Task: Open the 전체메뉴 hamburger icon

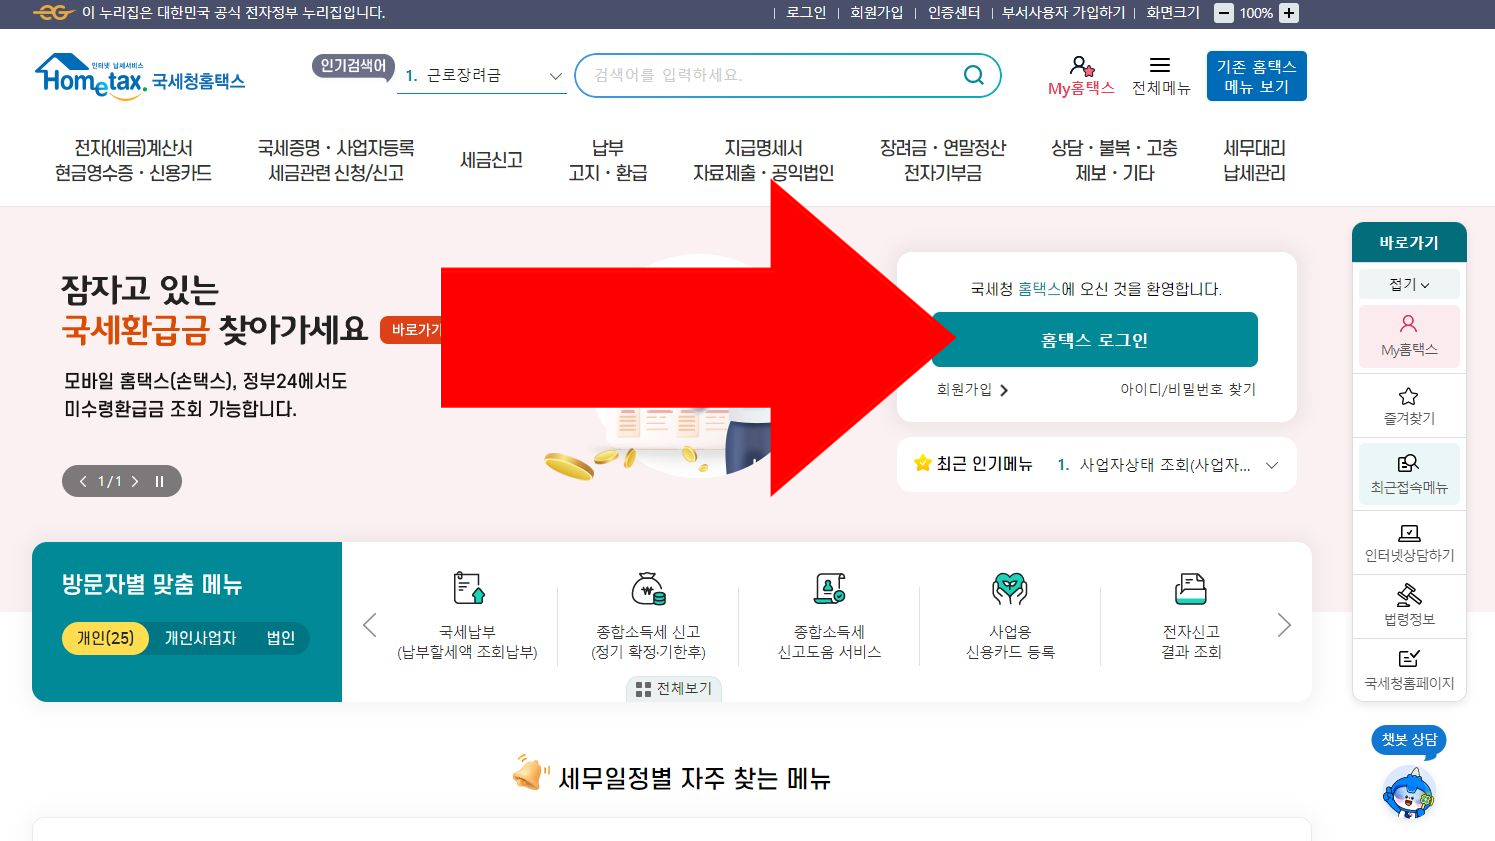Action: (1160, 64)
